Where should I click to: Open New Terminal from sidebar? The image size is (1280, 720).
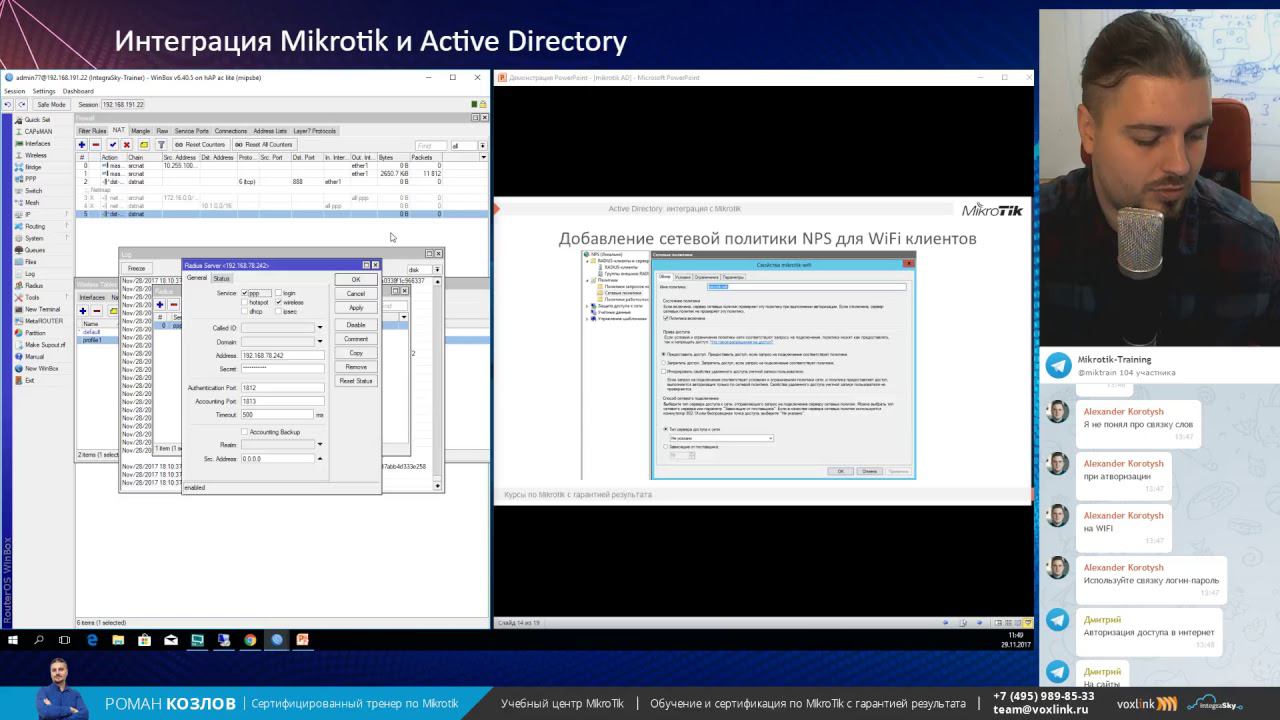(42, 309)
